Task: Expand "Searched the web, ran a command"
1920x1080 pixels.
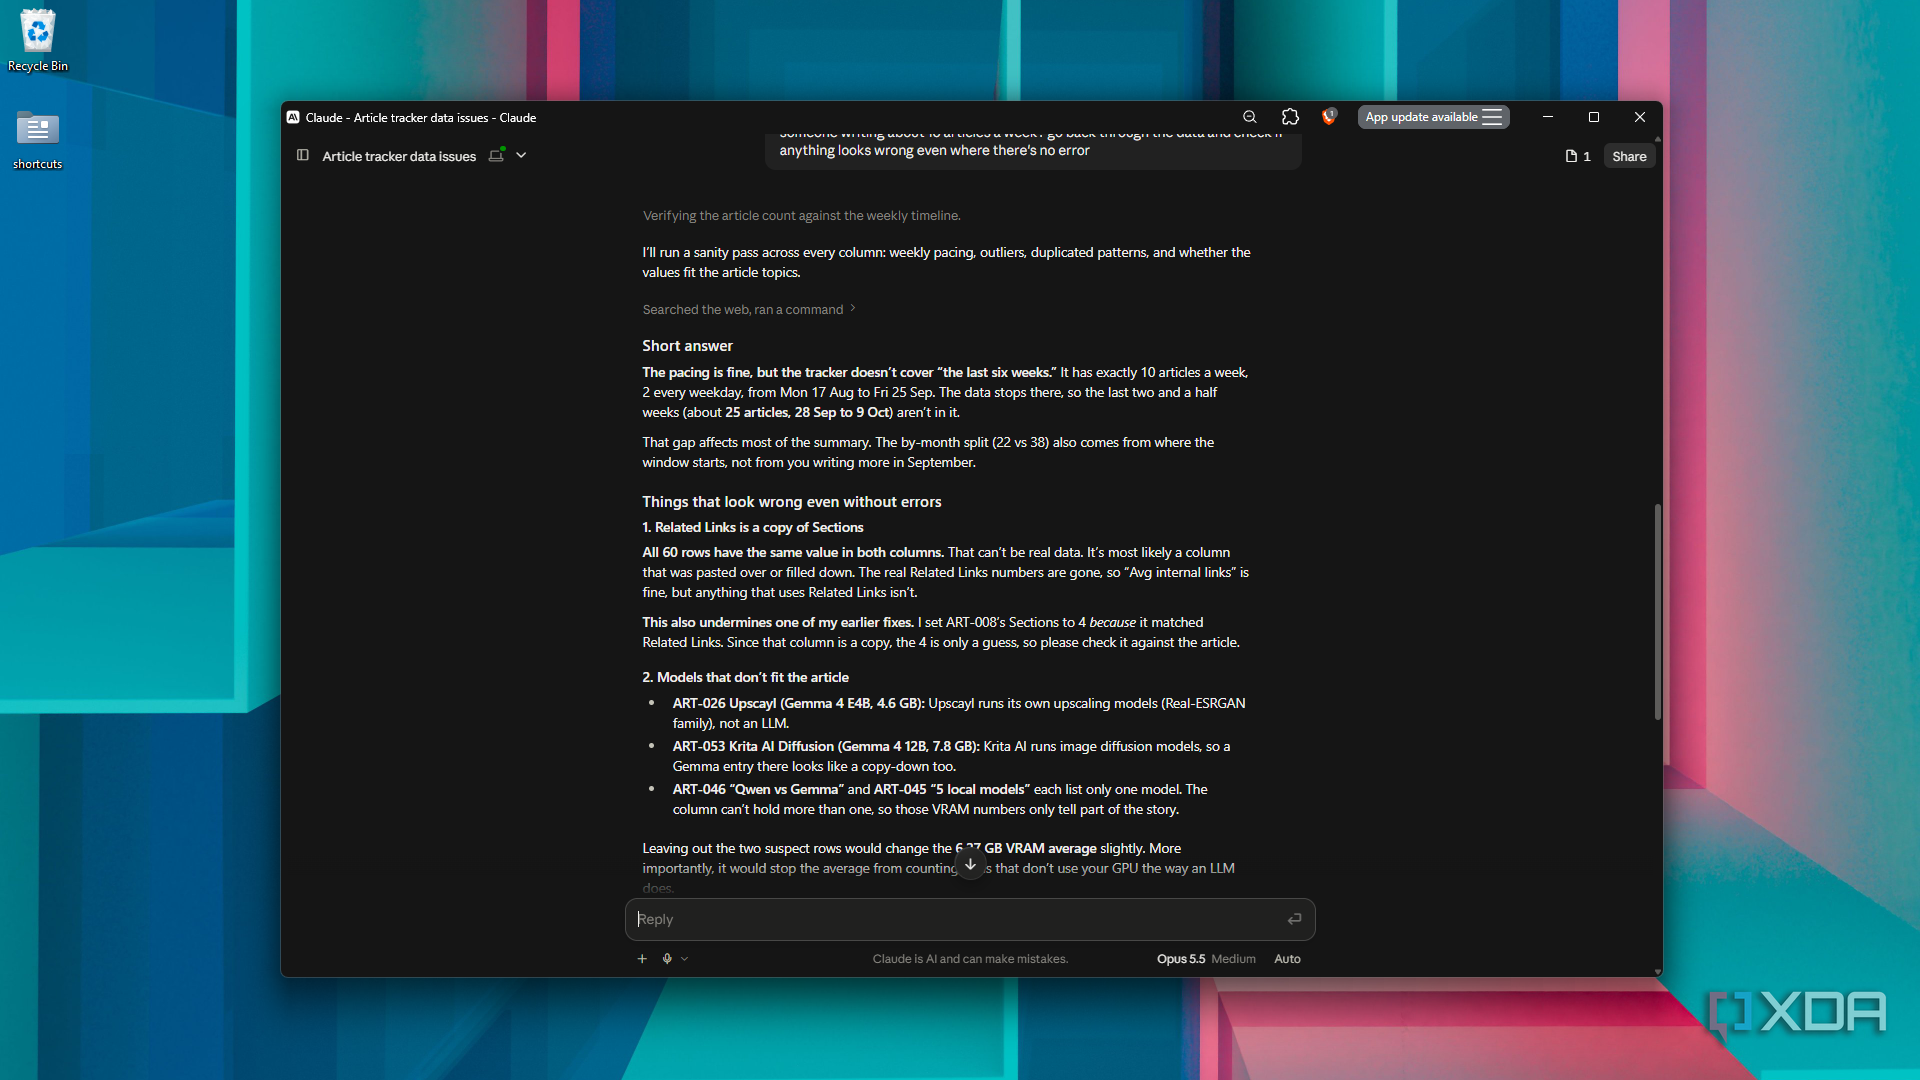Action: pos(749,309)
